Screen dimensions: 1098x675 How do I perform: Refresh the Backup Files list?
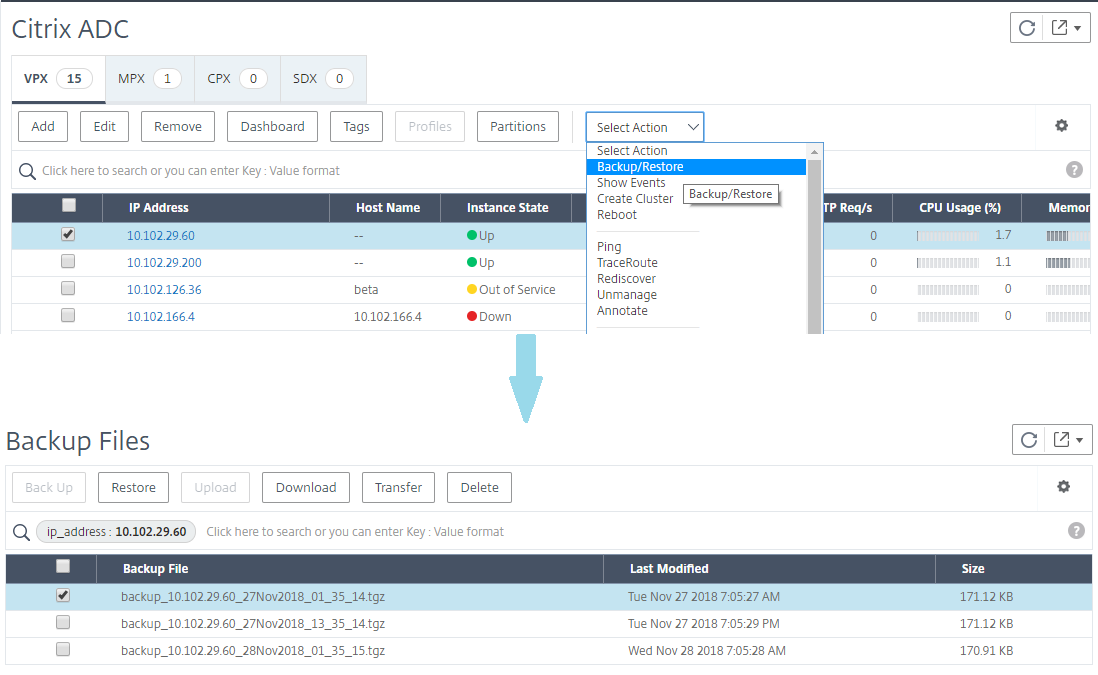click(x=1029, y=440)
